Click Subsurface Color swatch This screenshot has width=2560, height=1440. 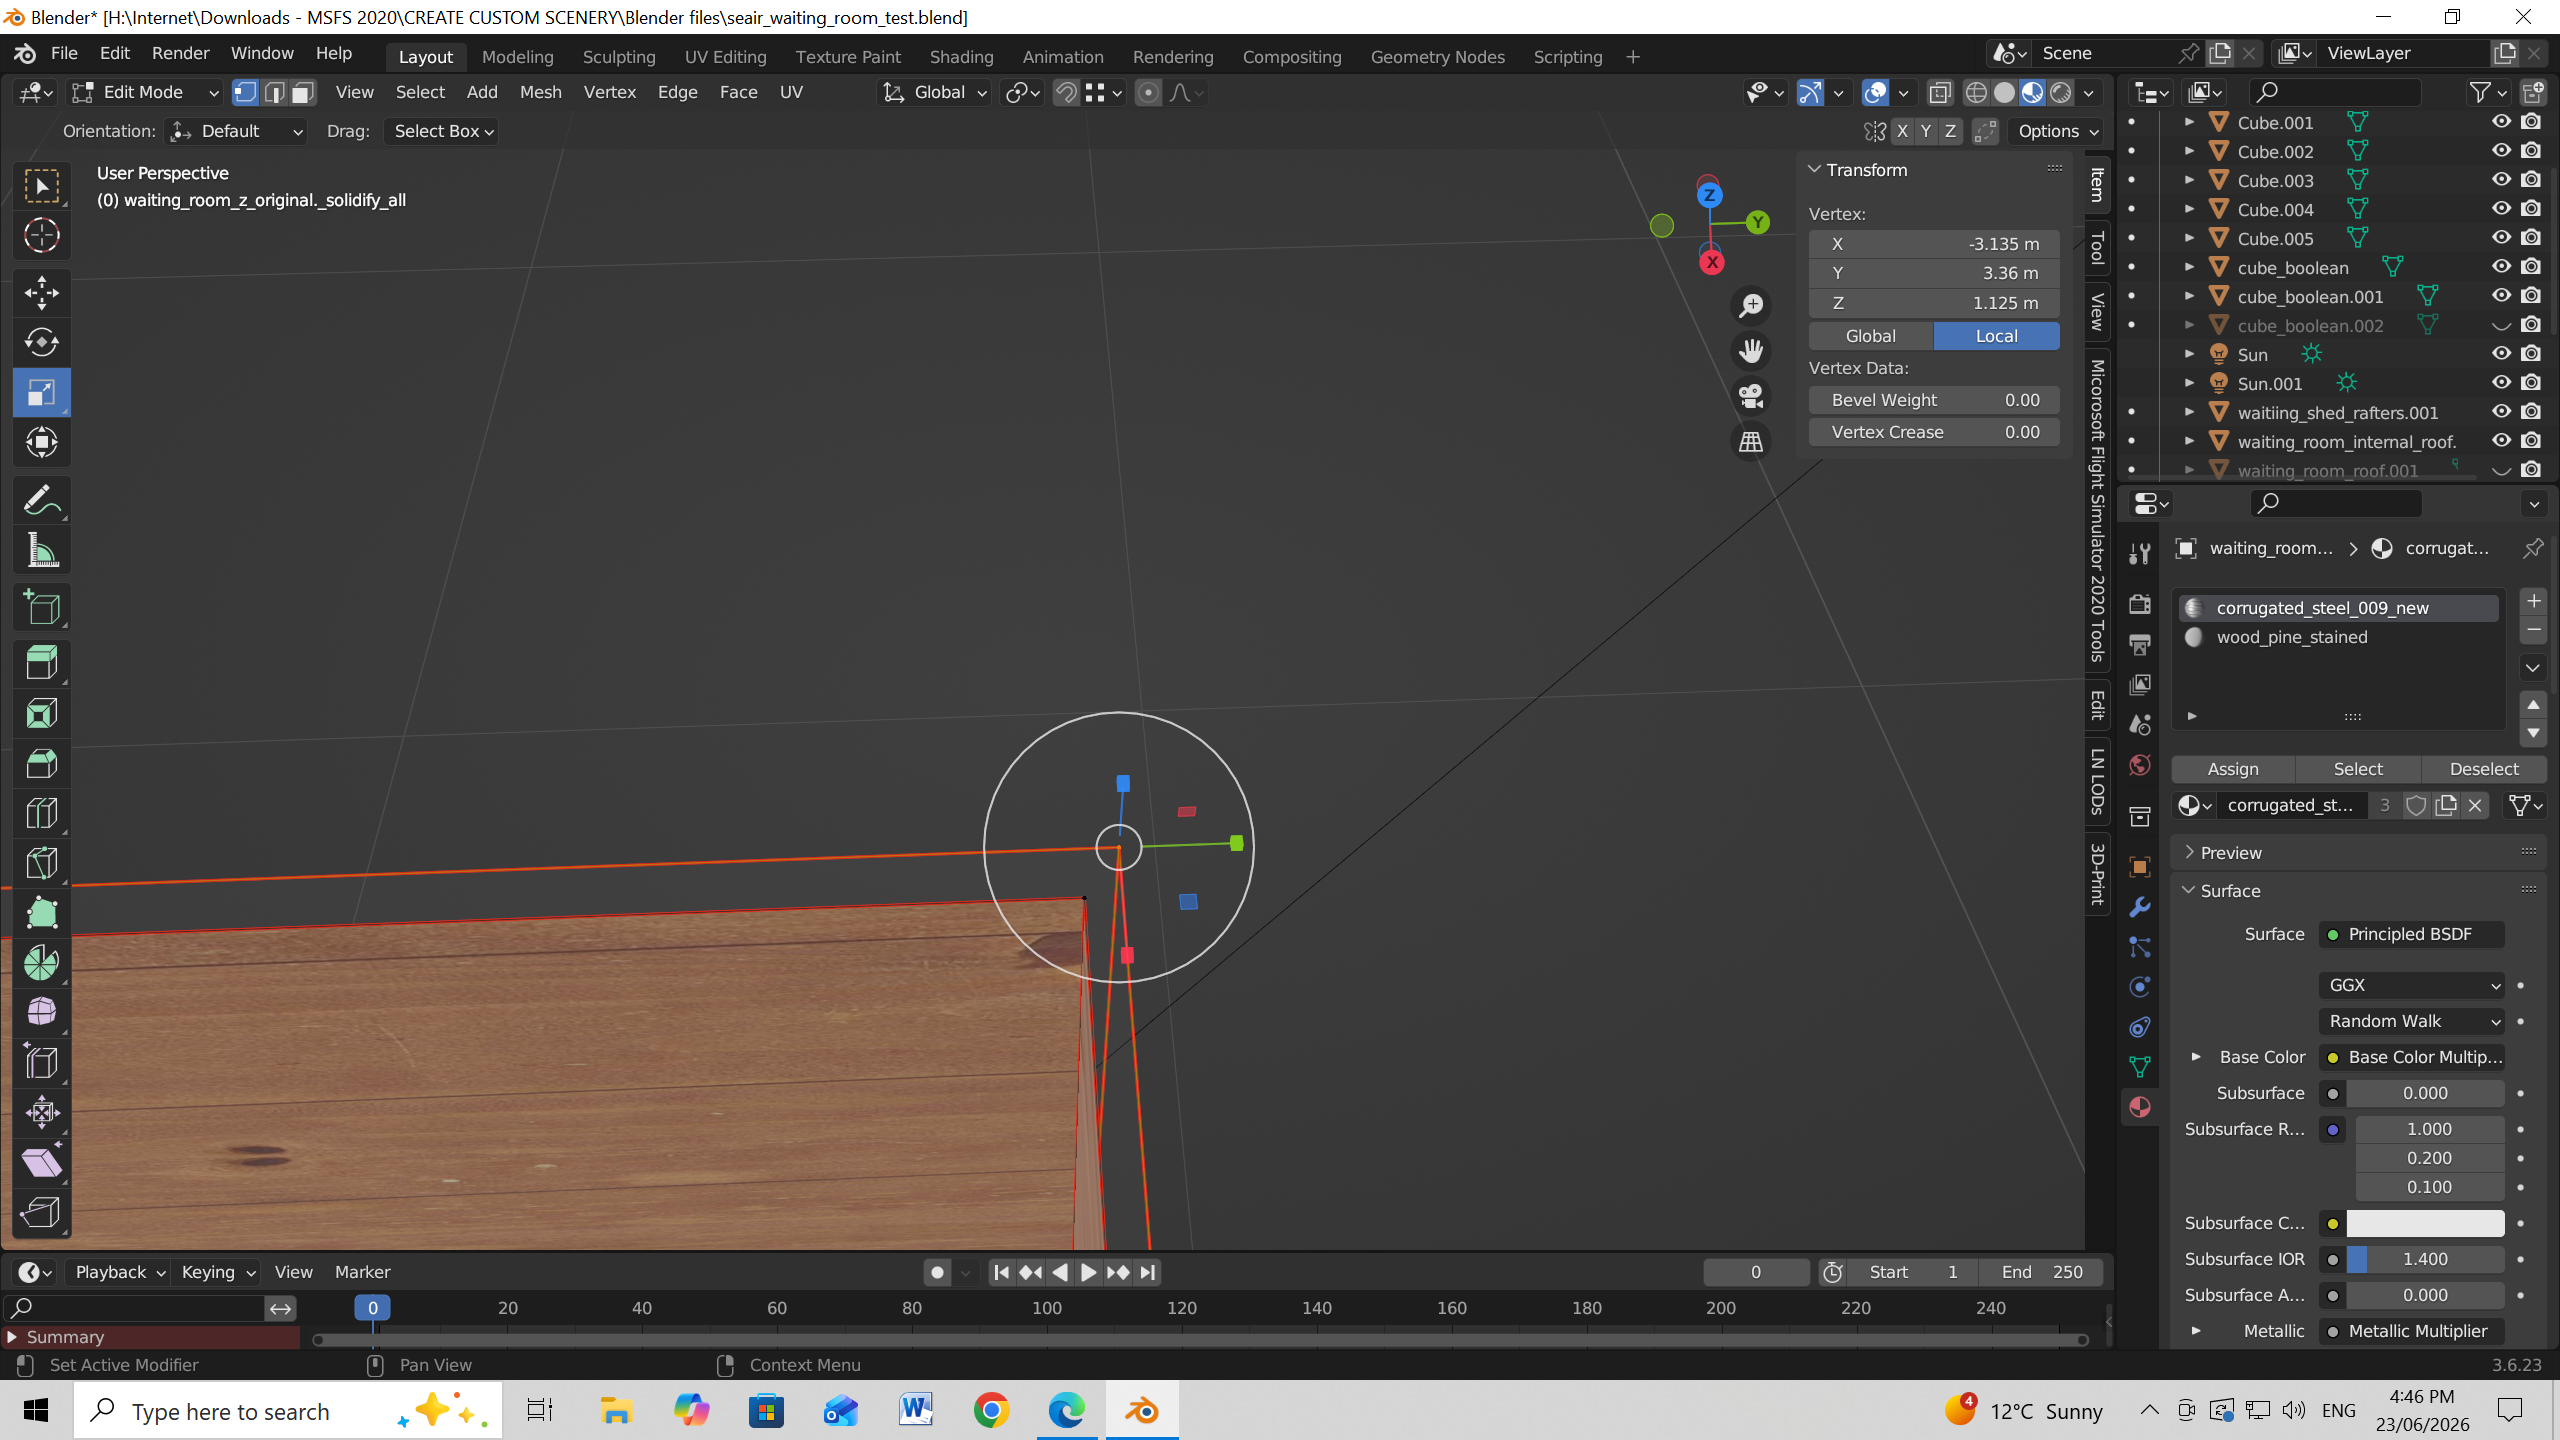2425,1223
